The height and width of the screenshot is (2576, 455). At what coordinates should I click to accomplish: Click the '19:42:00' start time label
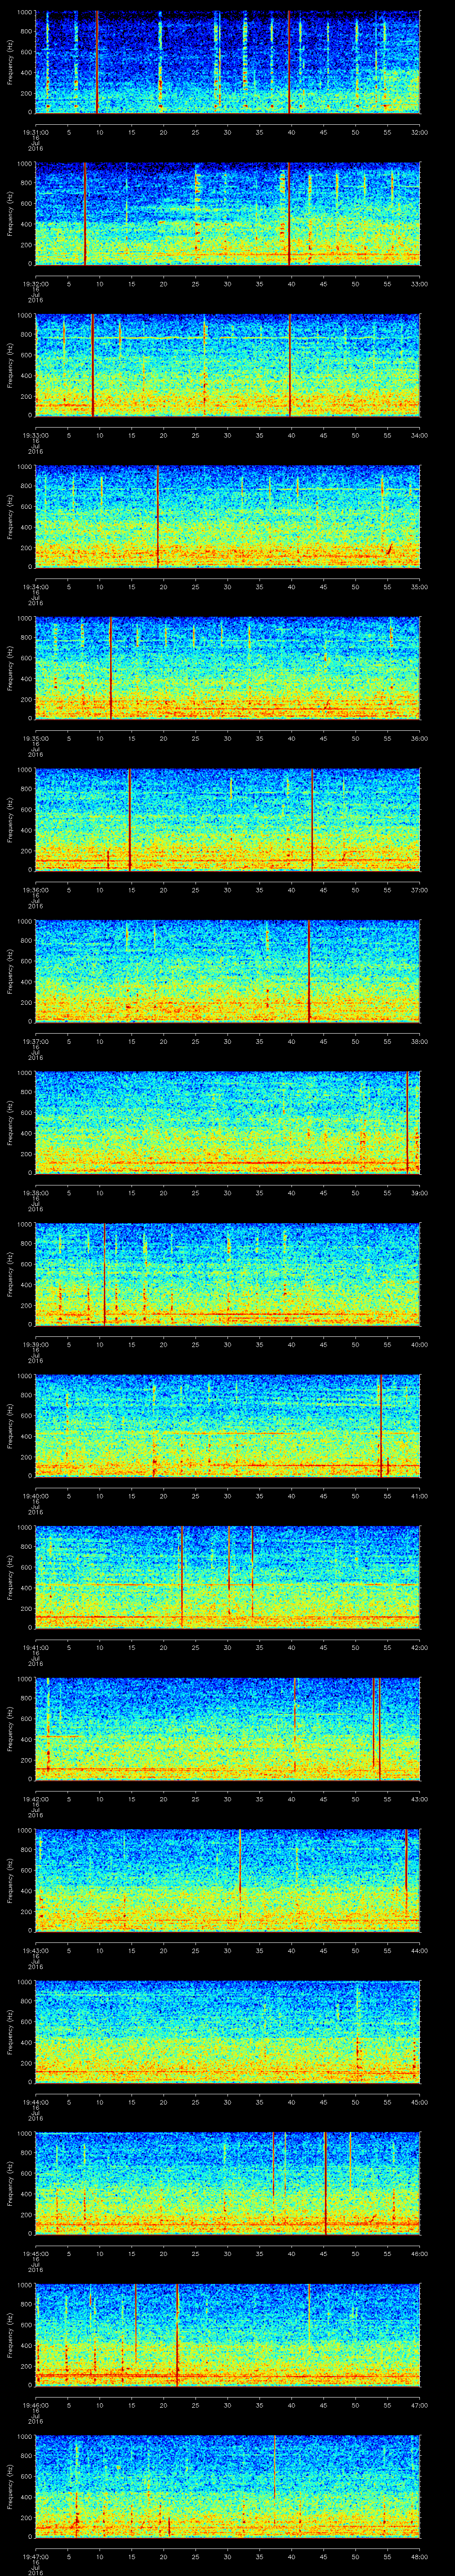pyautogui.click(x=35, y=1799)
